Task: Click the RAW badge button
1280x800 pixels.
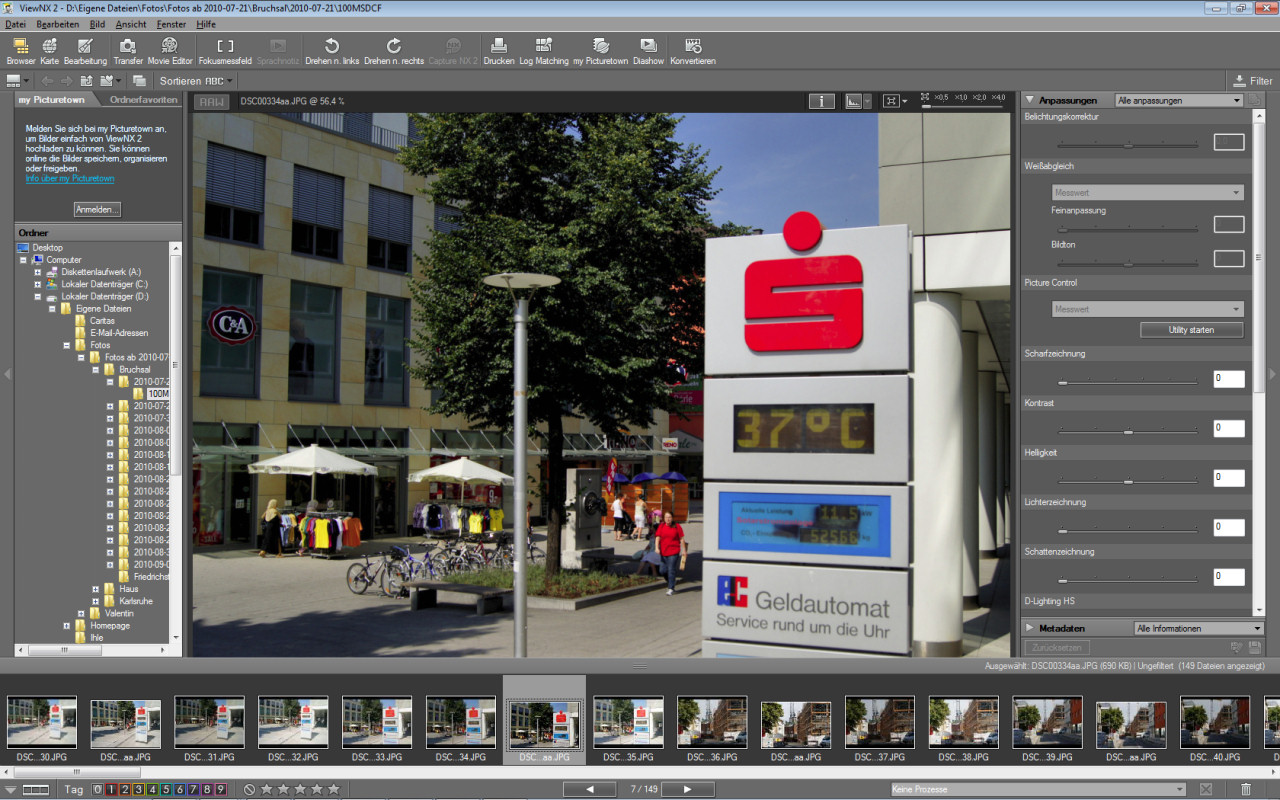Action: point(211,101)
